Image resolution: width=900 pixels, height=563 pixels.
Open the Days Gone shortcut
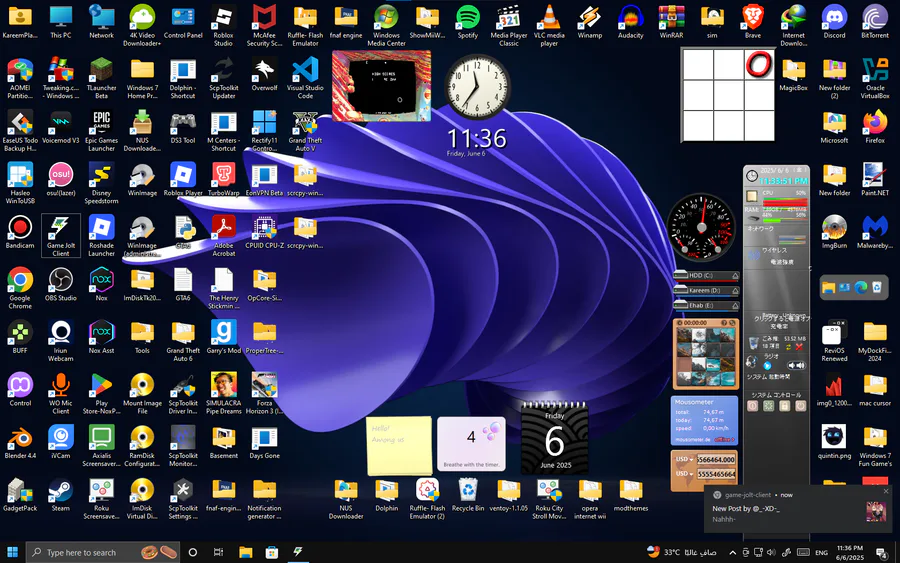[264, 442]
